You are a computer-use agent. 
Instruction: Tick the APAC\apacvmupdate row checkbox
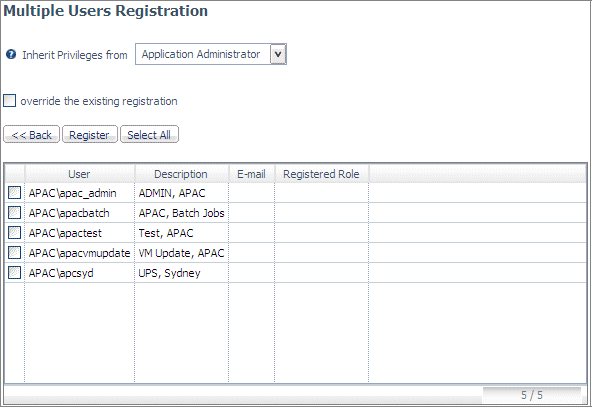tap(14, 253)
